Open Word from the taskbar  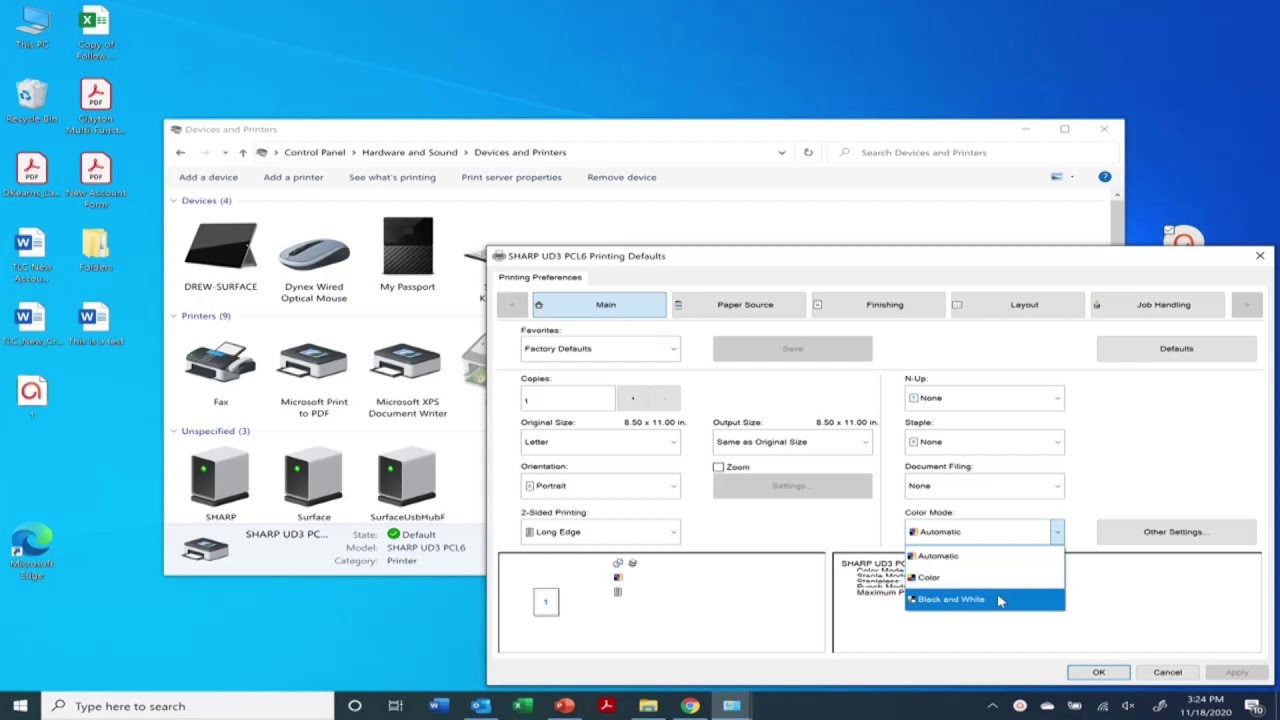click(437, 706)
